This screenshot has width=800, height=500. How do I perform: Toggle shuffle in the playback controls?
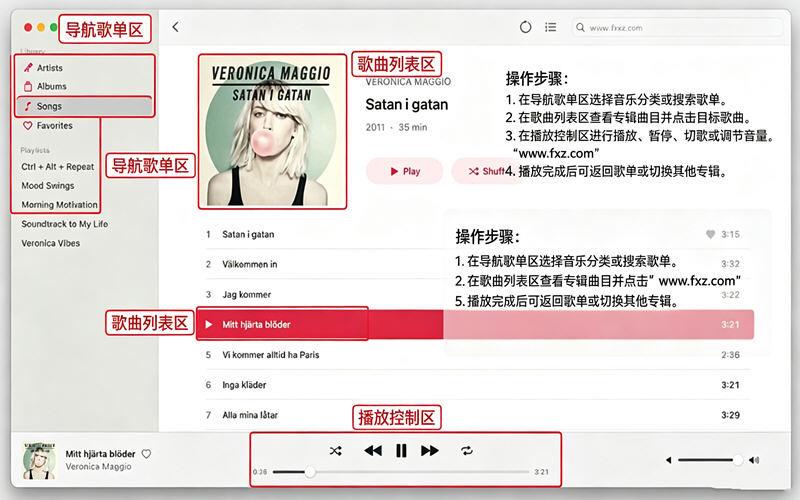[x=335, y=451]
